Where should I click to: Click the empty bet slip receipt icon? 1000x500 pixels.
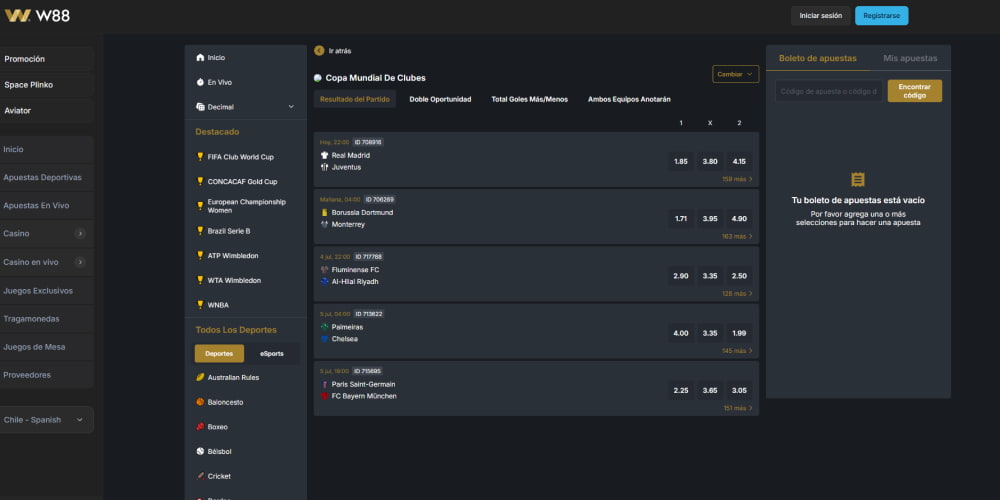pos(858,179)
